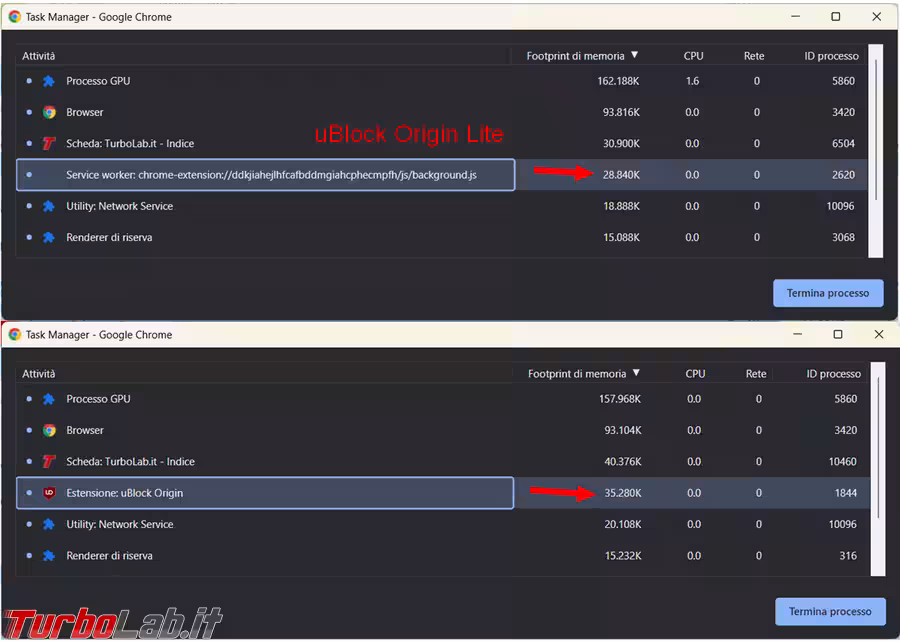The image size is (900, 642).
Task: Click memory value 30.900K
Action: [x=621, y=143]
